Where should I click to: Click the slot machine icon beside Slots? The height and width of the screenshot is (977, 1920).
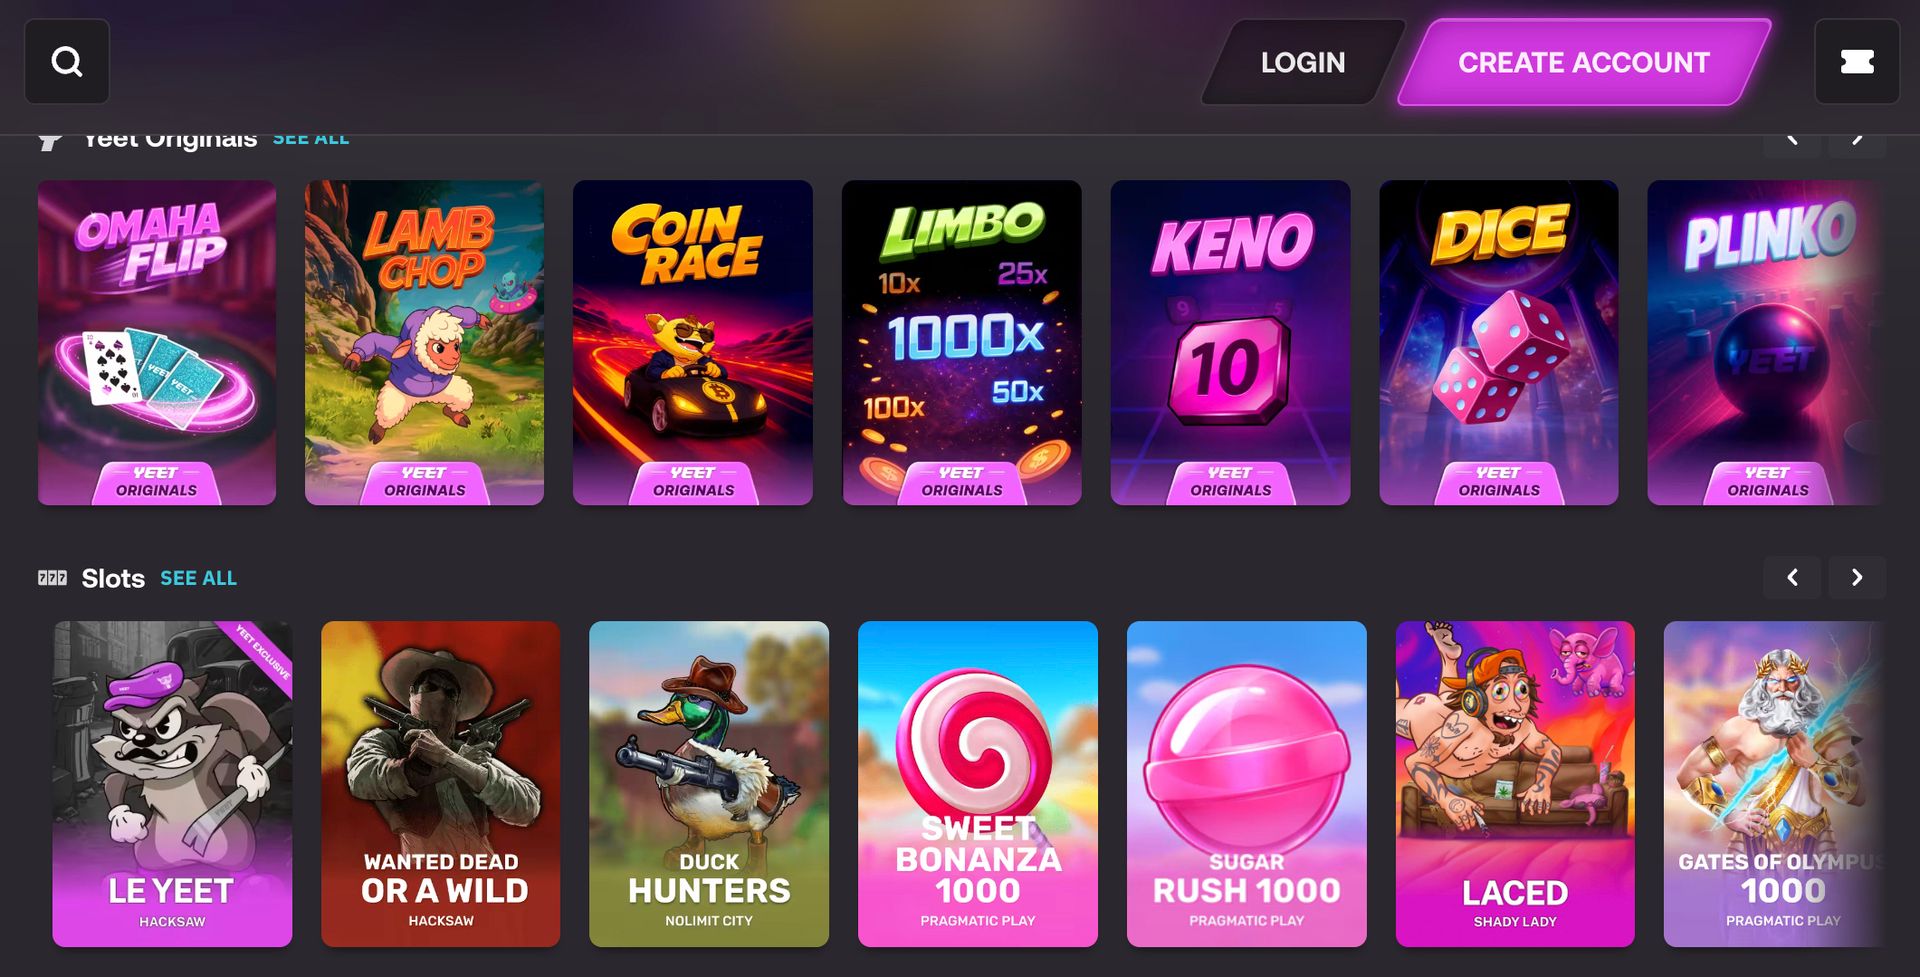pos(52,578)
